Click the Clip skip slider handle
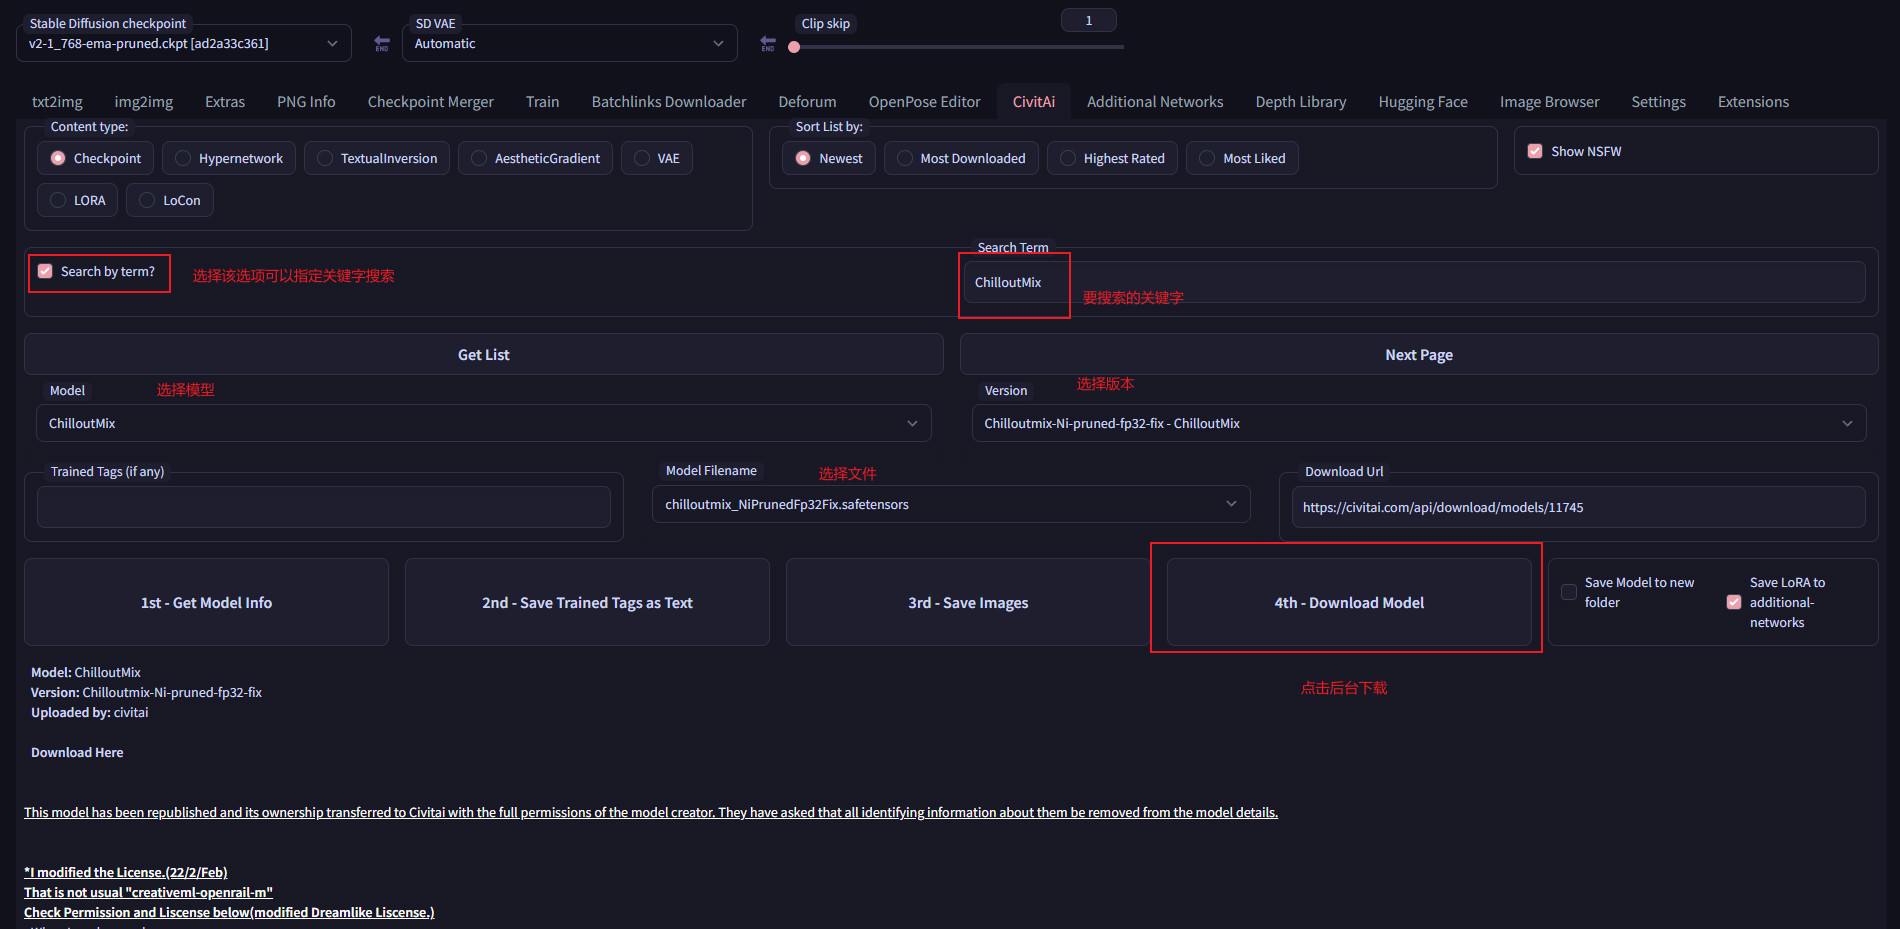 [794, 47]
